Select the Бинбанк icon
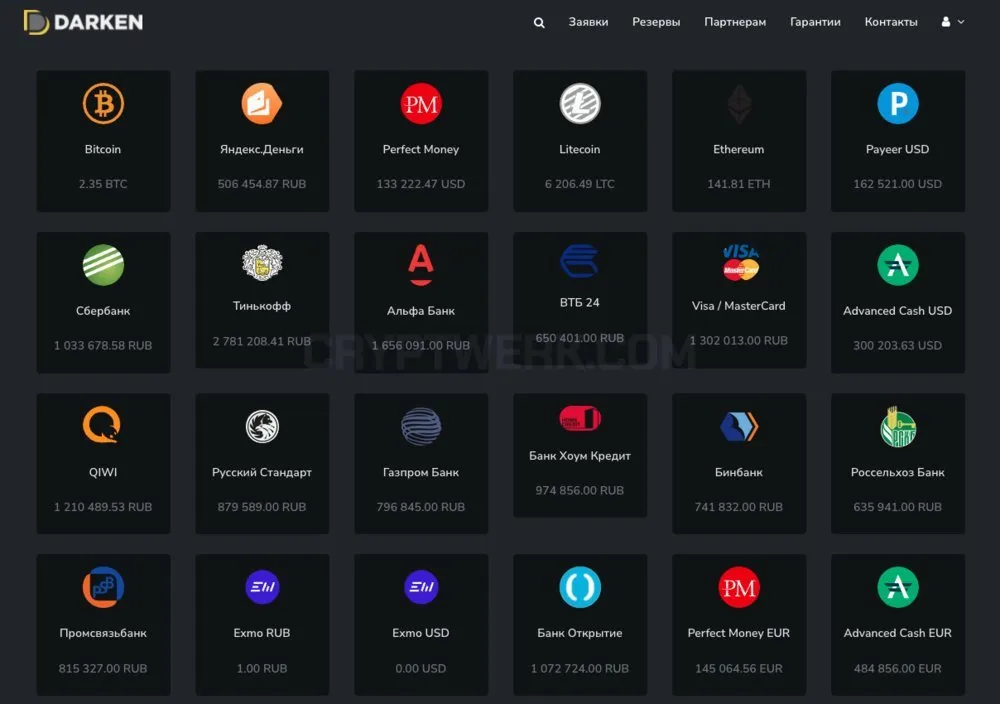The image size is (1000, 704). coord(739,427)
